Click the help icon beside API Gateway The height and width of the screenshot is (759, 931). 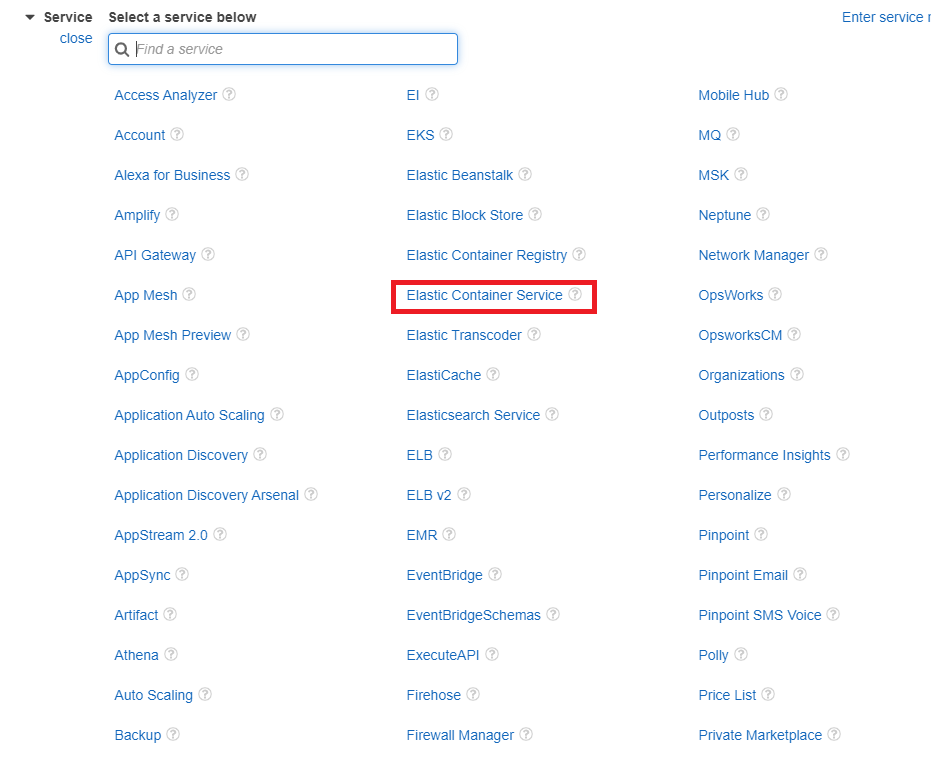click(208, 254)
